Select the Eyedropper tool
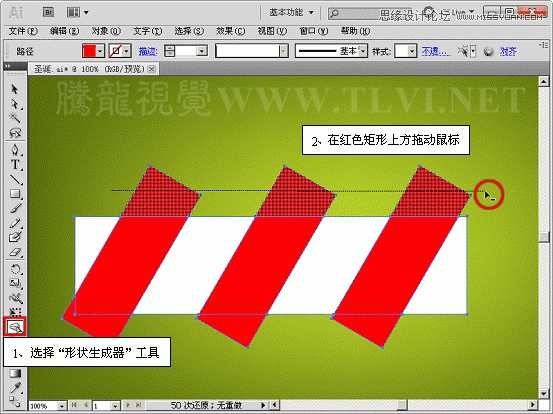 click(15, 388)
